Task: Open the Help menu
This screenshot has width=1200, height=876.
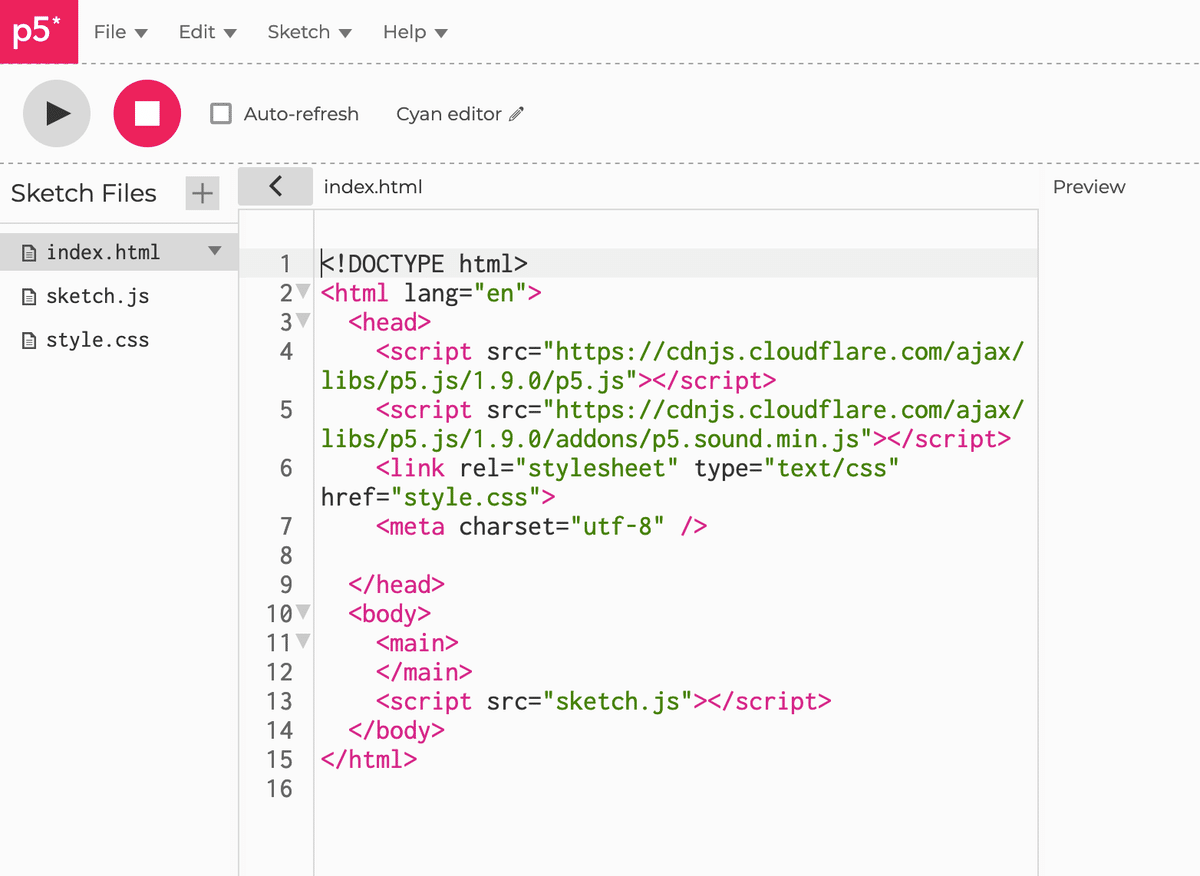Action: pyautogui.click(x=414, y=32)
